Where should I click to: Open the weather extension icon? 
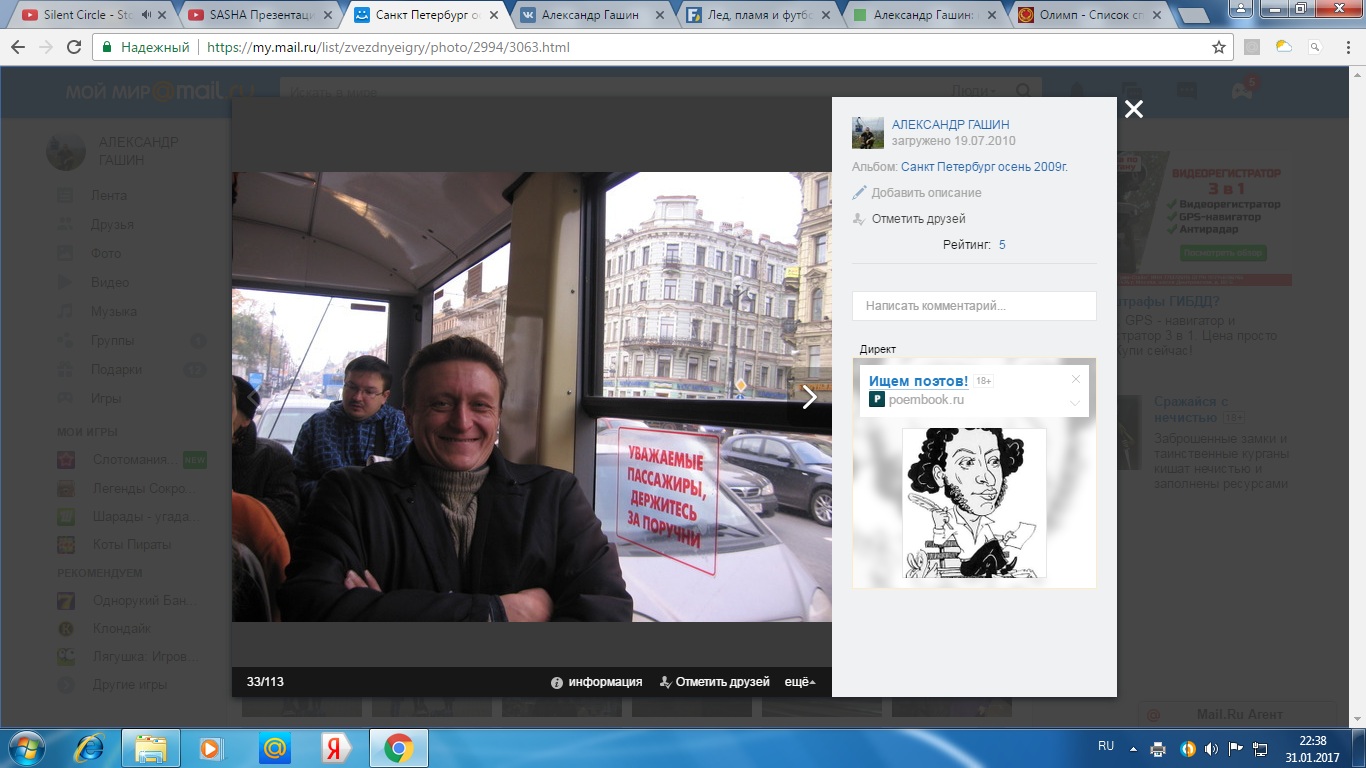1284,47
